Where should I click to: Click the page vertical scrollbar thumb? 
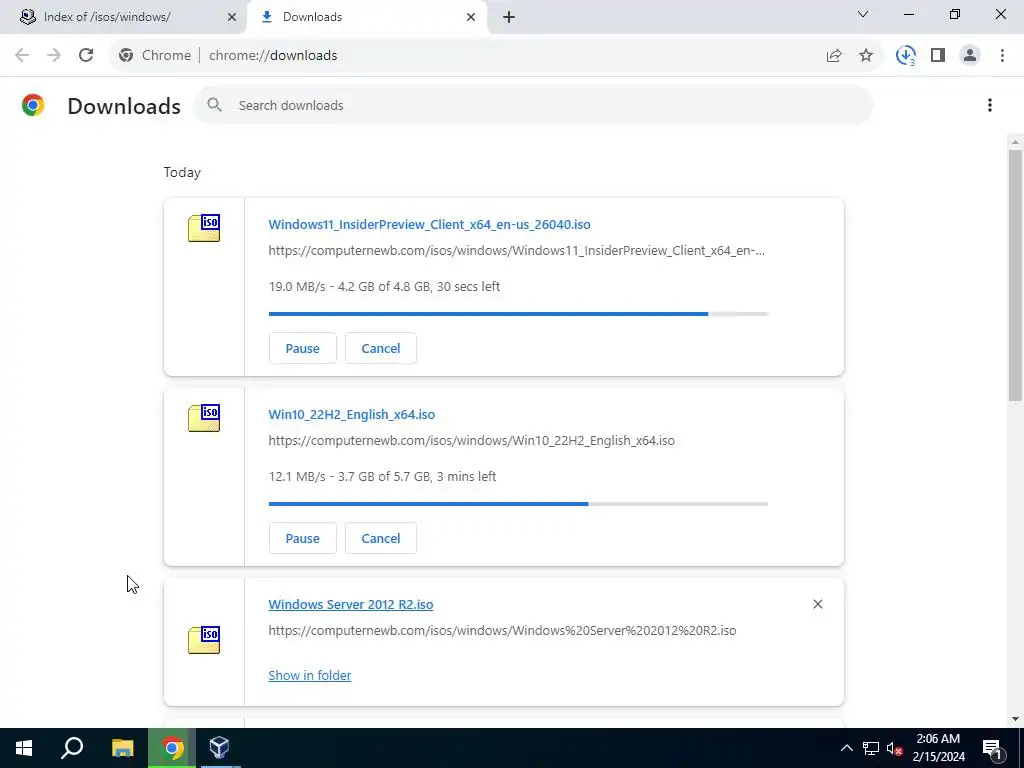point(1015,275)
